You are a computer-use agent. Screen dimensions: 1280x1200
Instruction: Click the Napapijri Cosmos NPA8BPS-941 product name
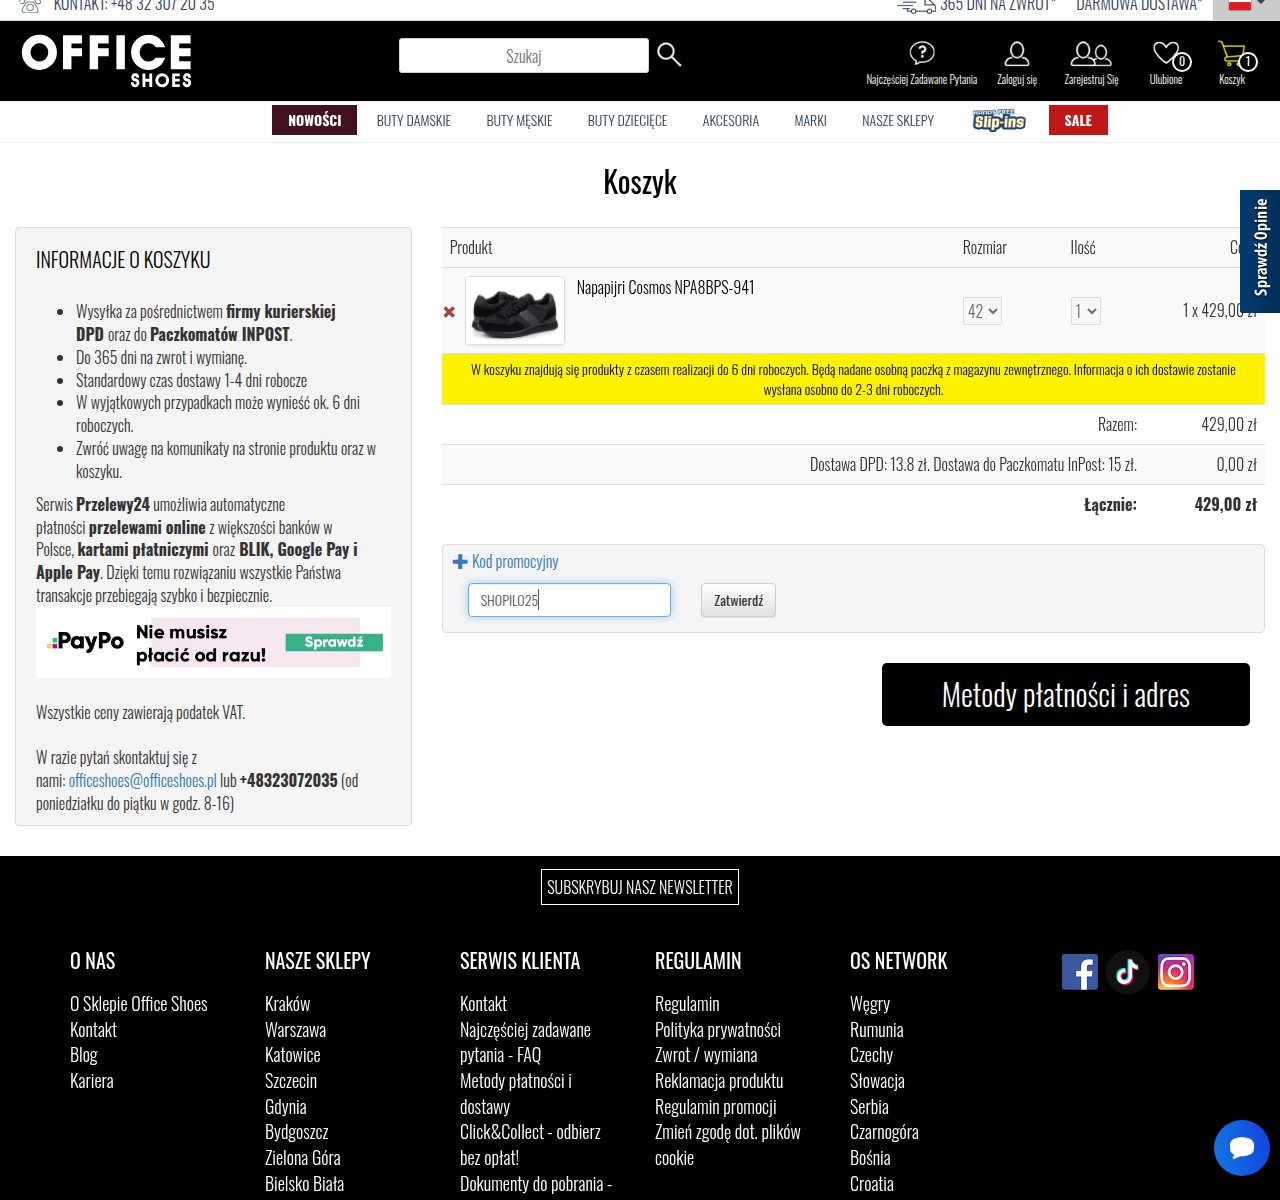tap(666, 288)
